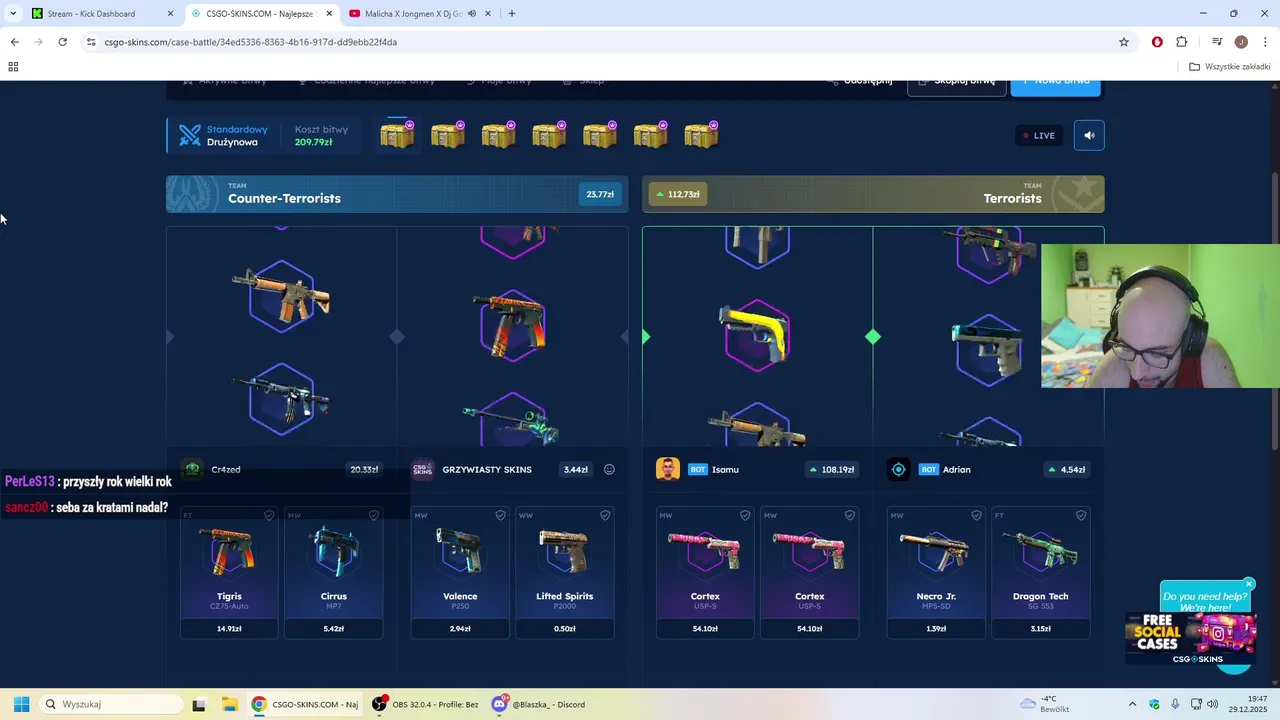This screenshot has width=1280, height=720.
Task: Click Isamu bot avatar
Action: tap(668, 469)
